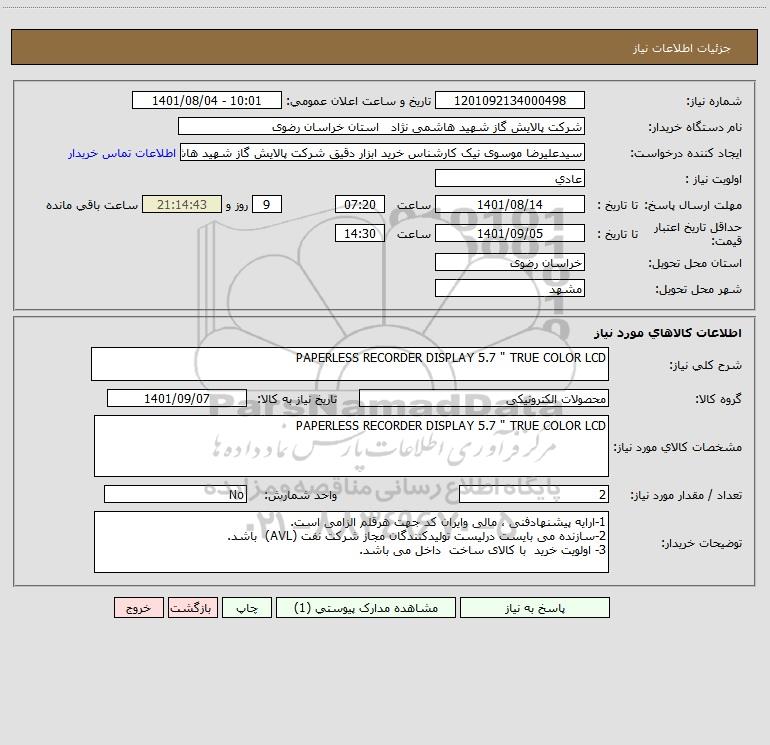Click the label شهر محل تحویل

698,289
